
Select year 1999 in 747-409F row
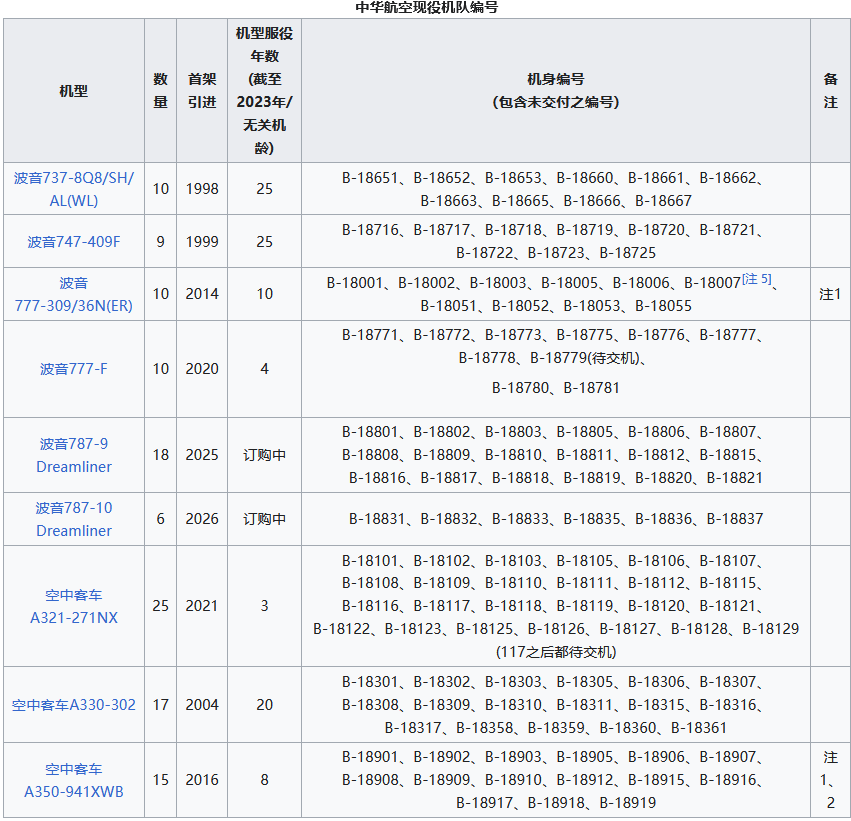202,241
